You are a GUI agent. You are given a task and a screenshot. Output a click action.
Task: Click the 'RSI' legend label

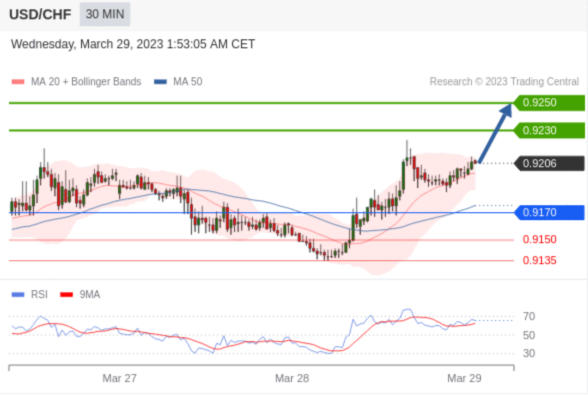click(39, 295)
